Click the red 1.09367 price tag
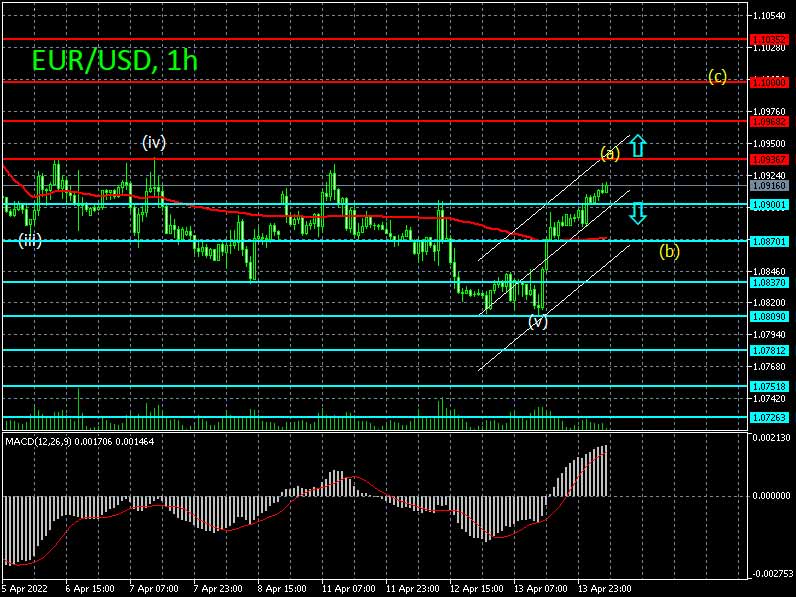 click(769, 159)
